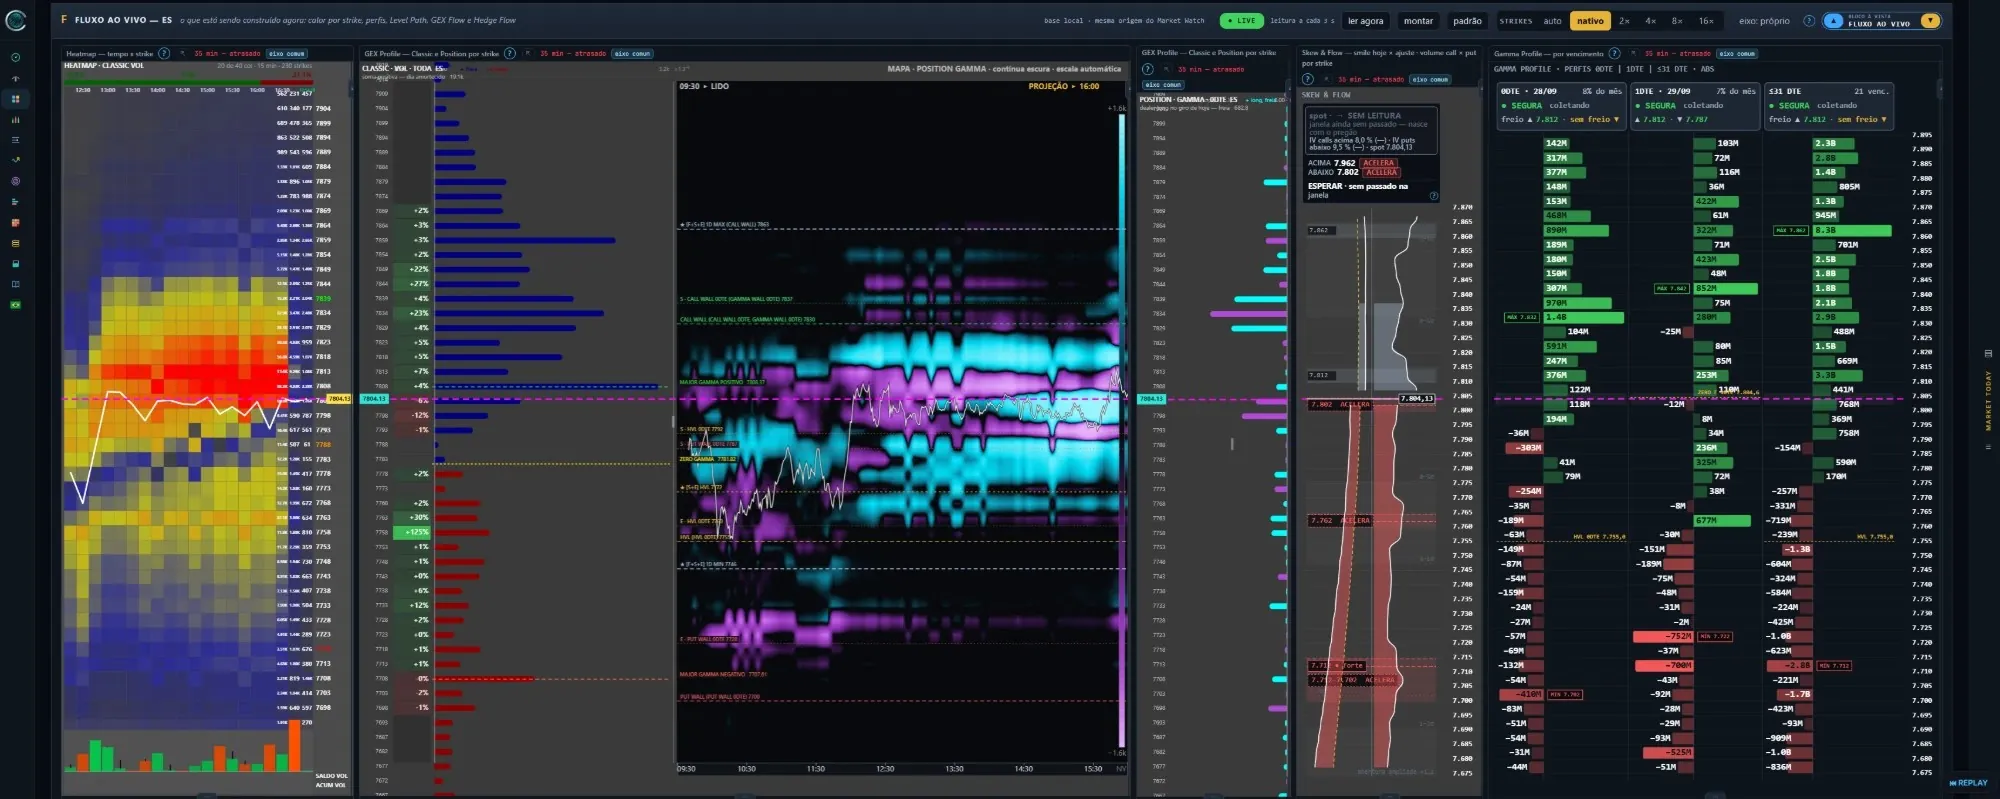The image size is (2000, 799).
Task: Click the small help icon inside the ESPERAR box
Action: point(1434,196)
